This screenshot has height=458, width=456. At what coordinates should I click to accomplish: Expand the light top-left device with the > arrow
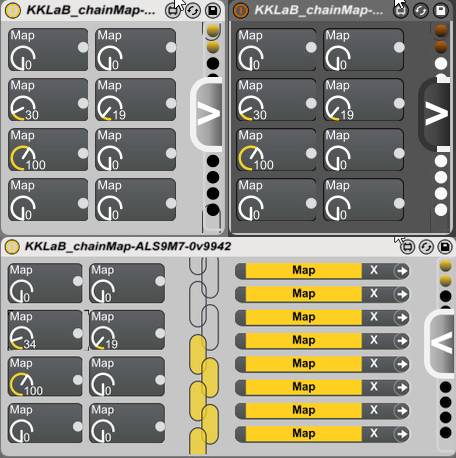(x=207, y=114)
